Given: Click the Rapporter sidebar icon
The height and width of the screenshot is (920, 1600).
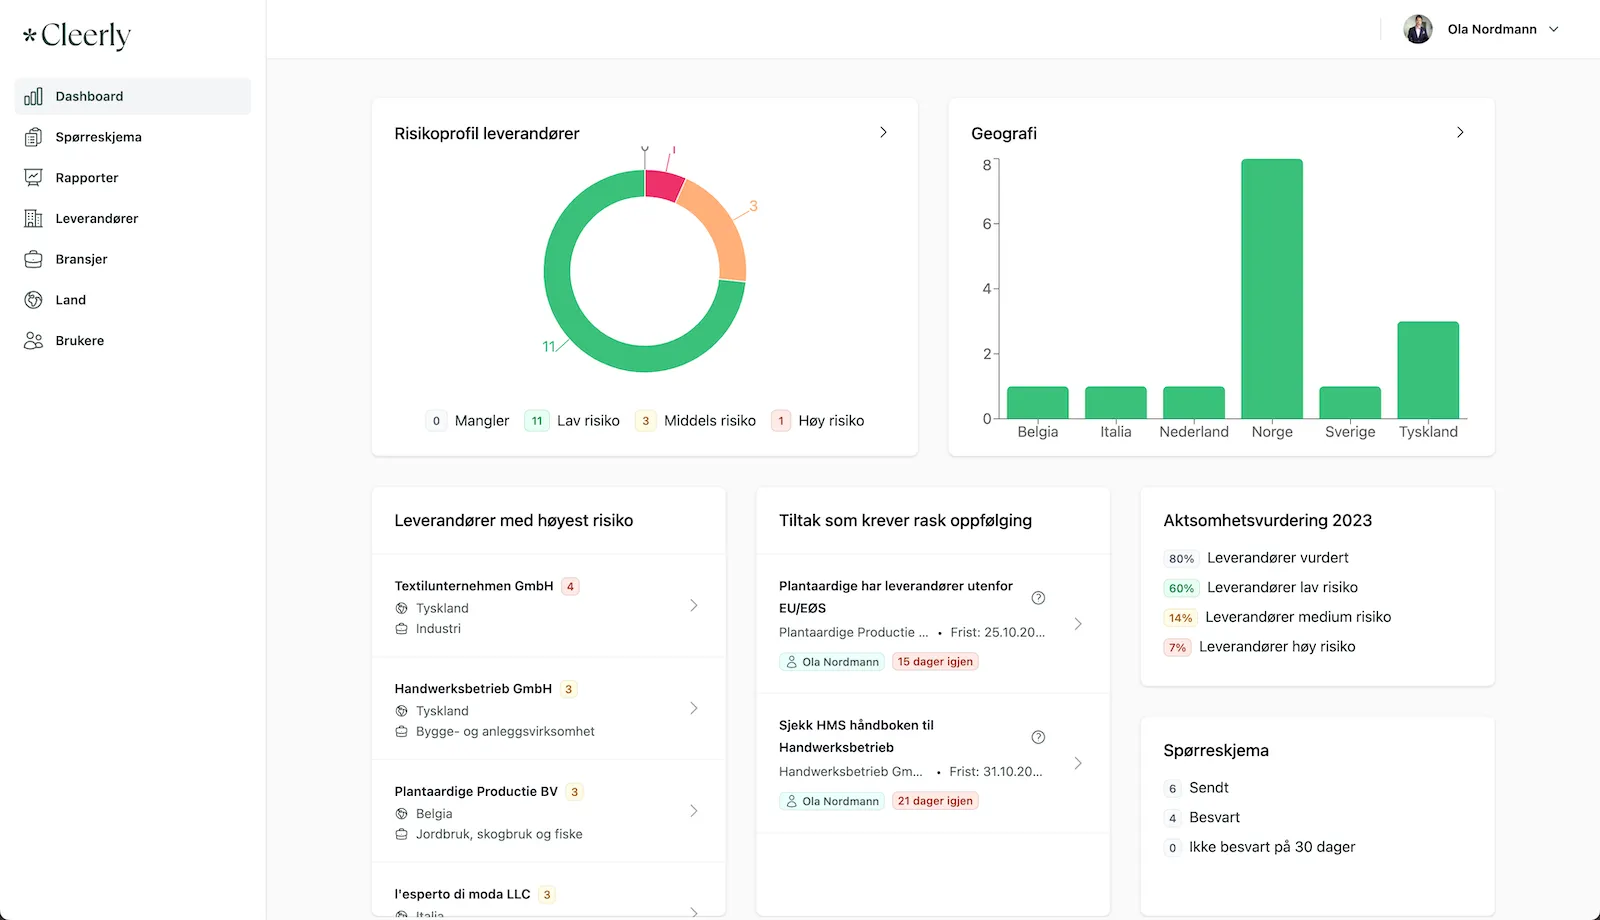Looking at the screenshot, I should coord(31,177).
